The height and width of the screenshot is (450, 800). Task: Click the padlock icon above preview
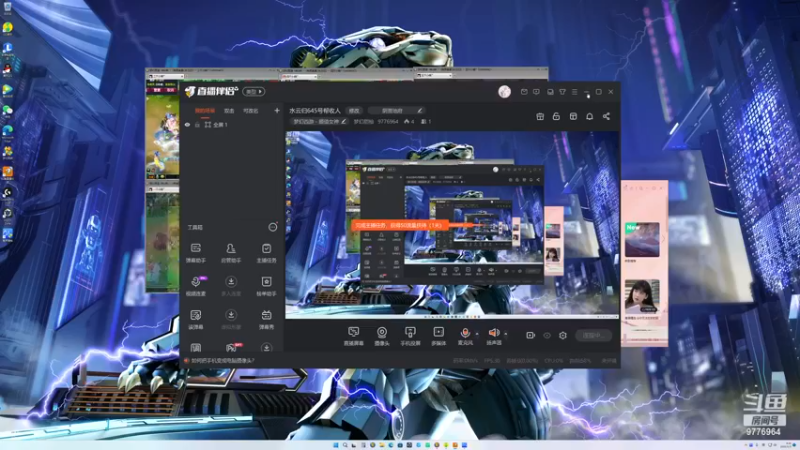click(x=556, y=116)
